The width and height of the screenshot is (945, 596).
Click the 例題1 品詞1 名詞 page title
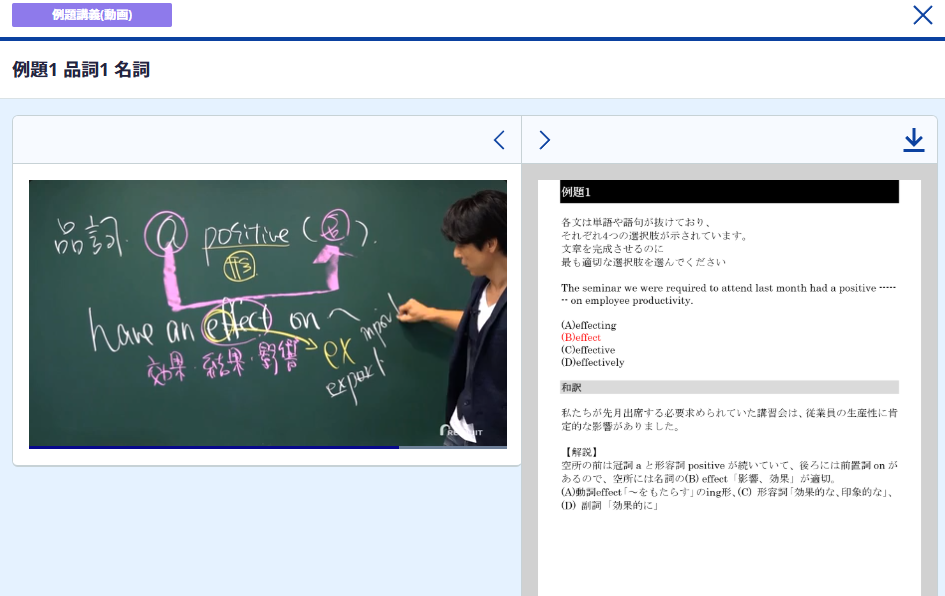point(81,69)
